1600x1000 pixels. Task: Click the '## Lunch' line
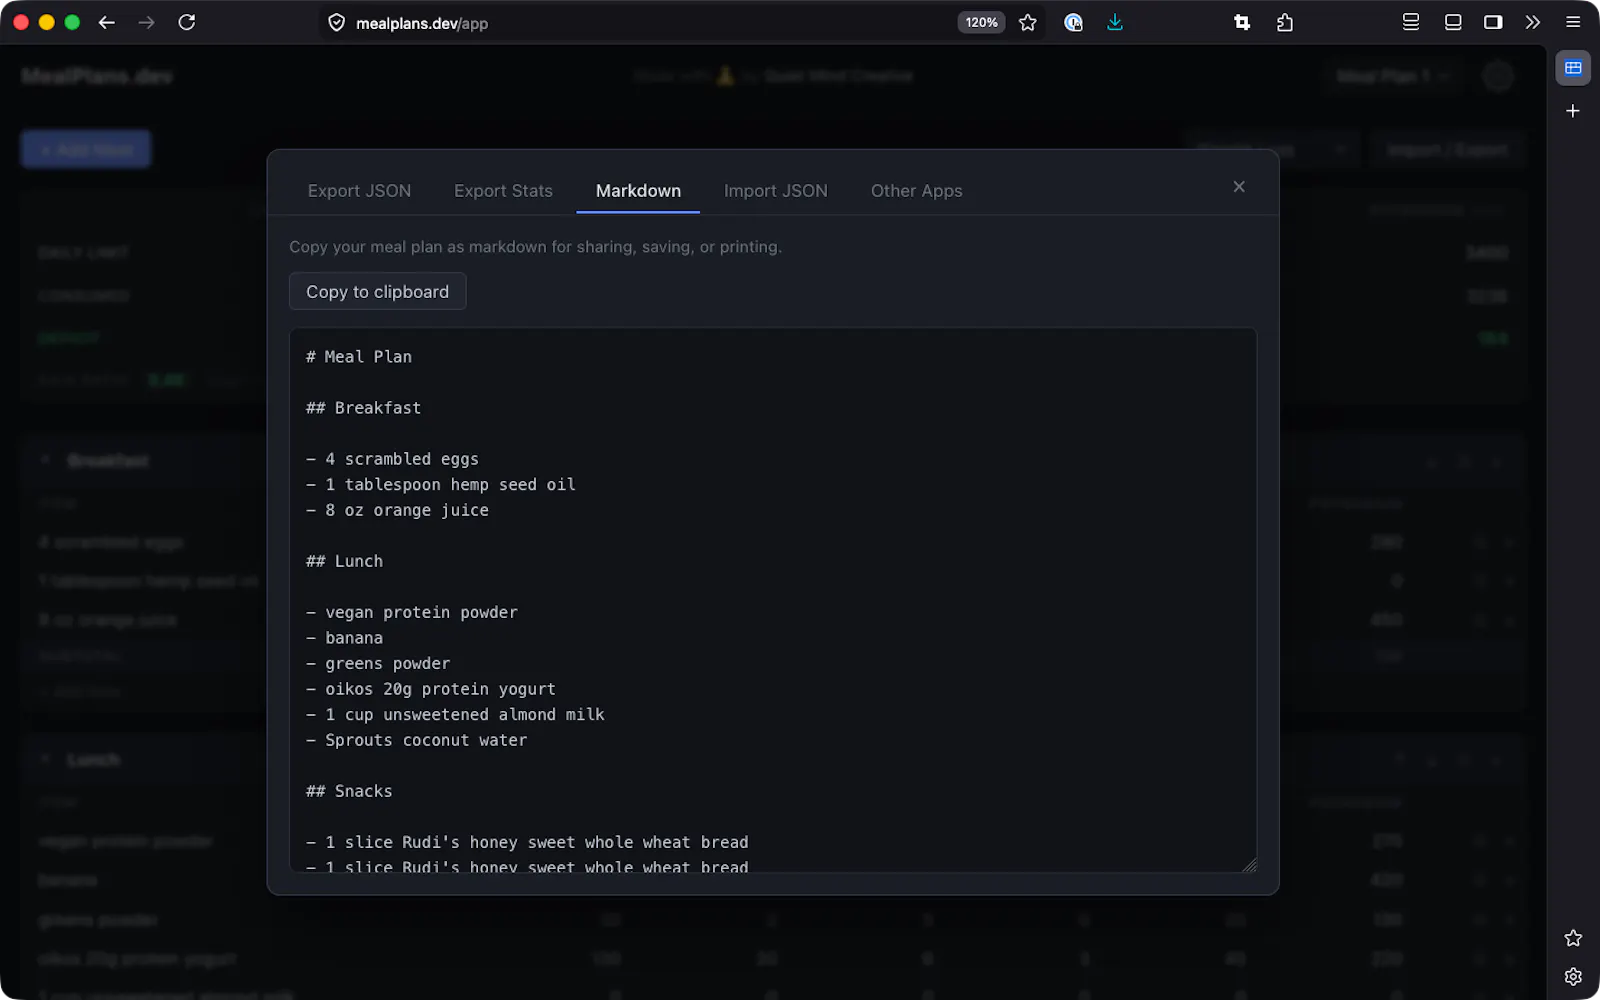click(344, 561)
